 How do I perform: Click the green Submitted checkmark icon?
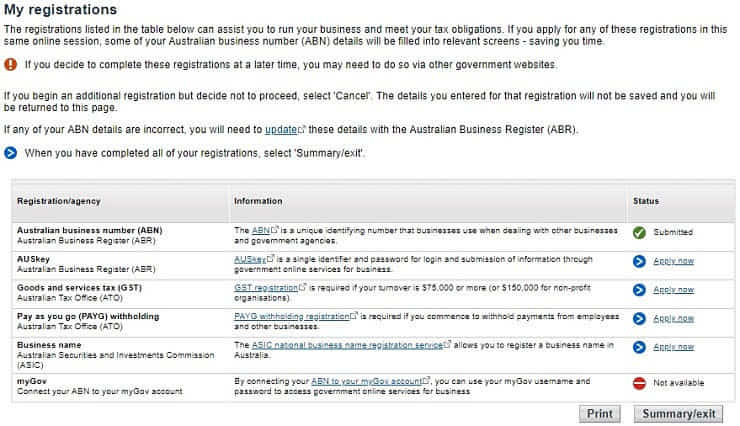click(x=639, y=232)
